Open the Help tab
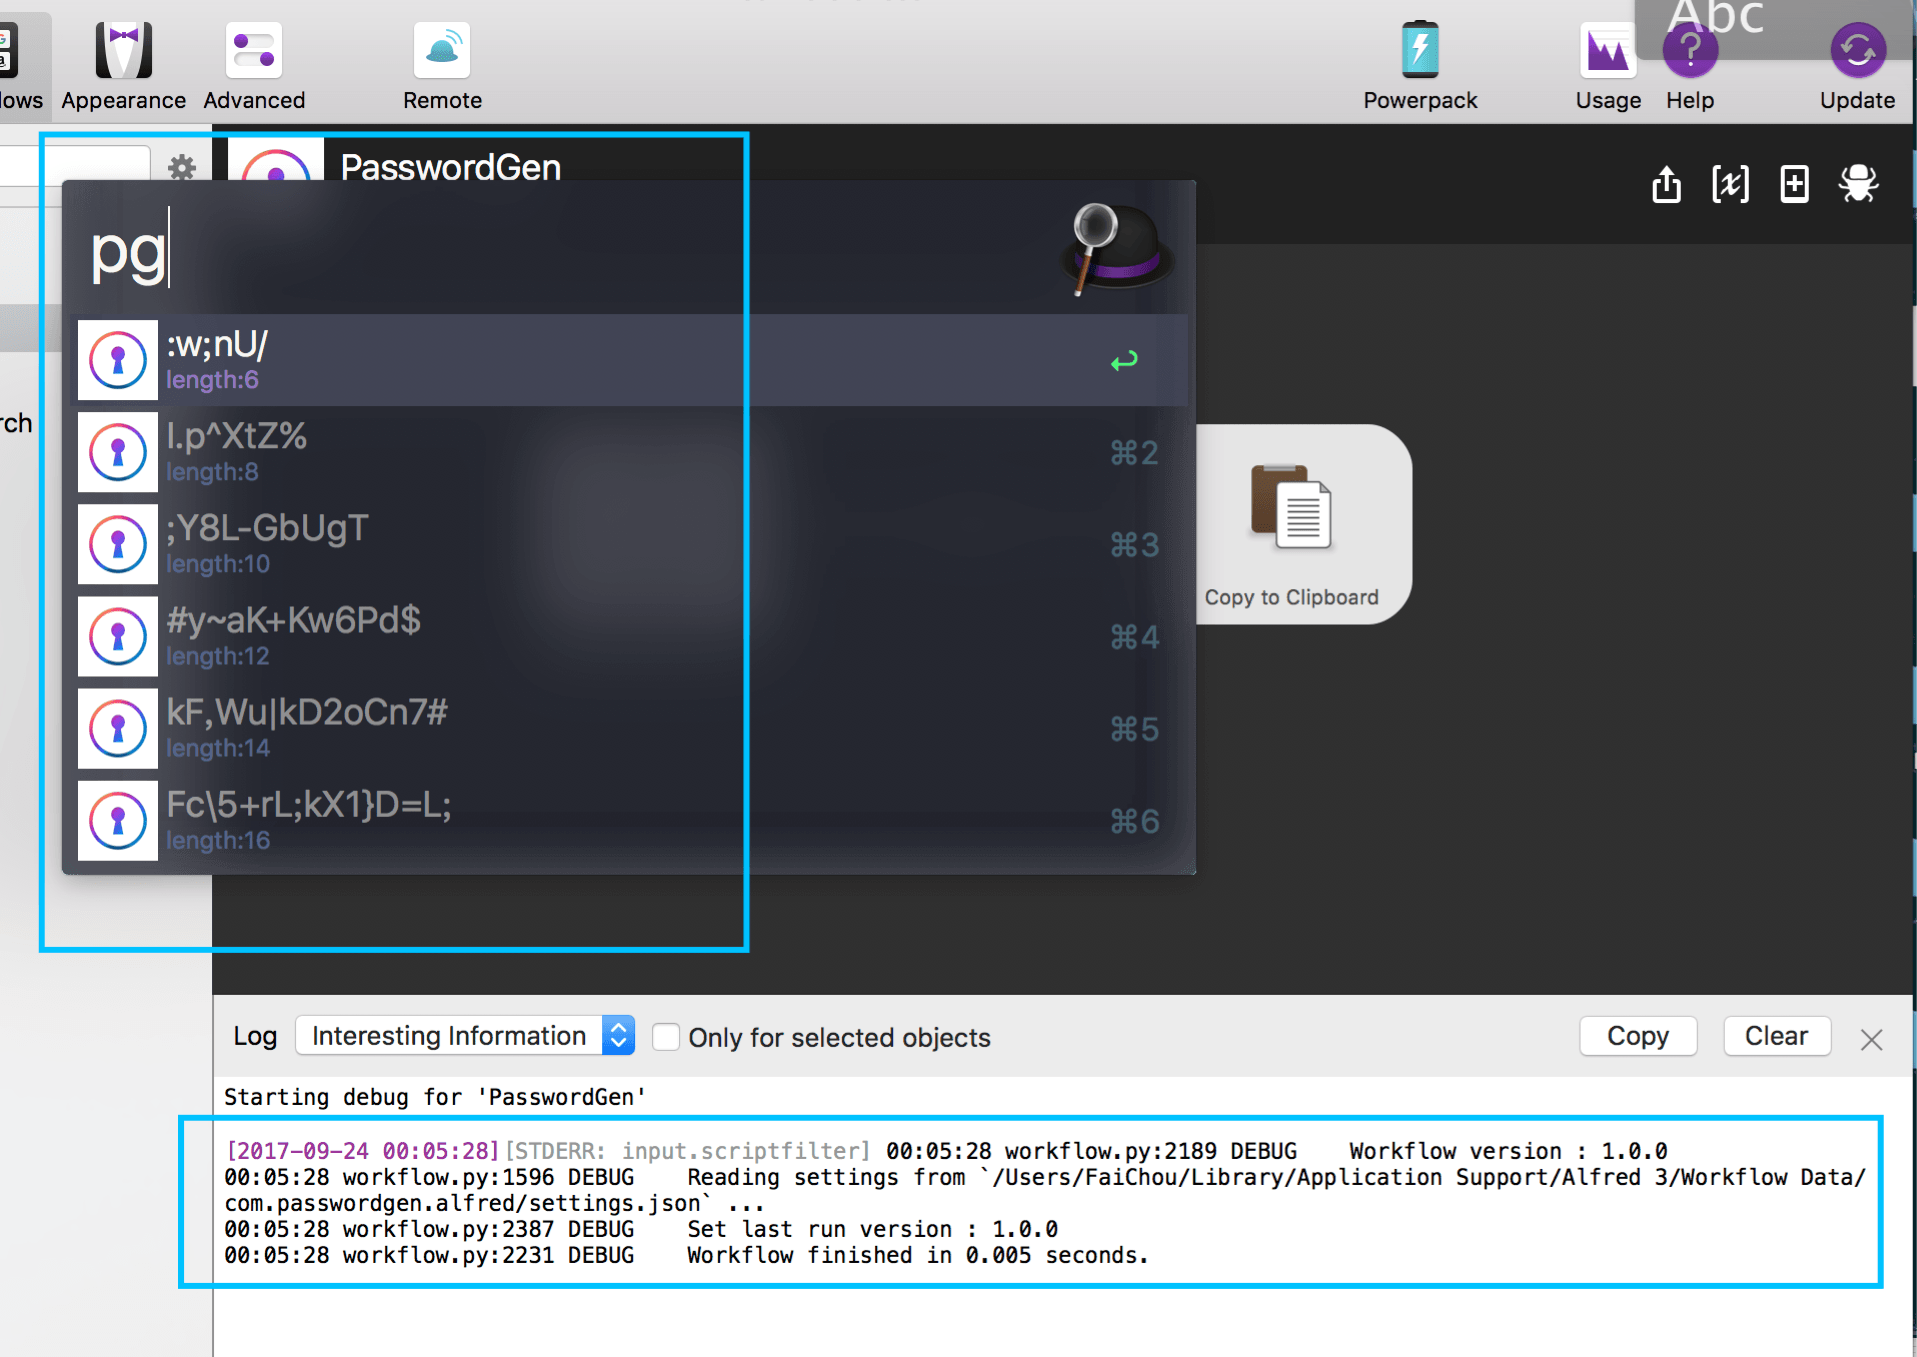The height and width of the screenshot is (1357, 1917). click(1690, 66)
